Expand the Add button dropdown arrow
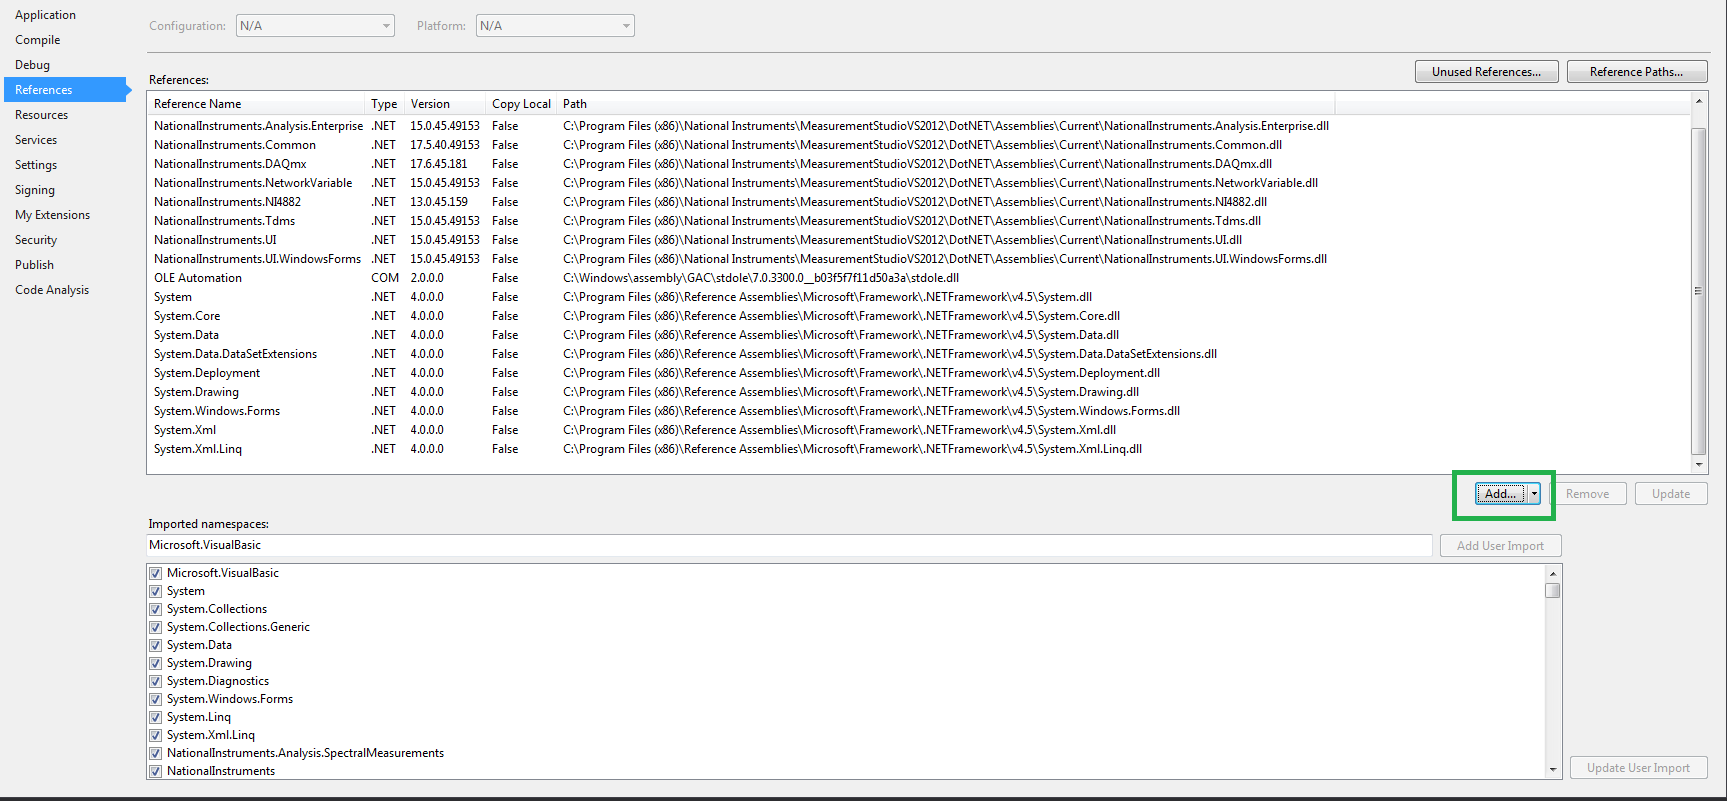Viewport: 1727px width, 801px height. pos(1534,494)
